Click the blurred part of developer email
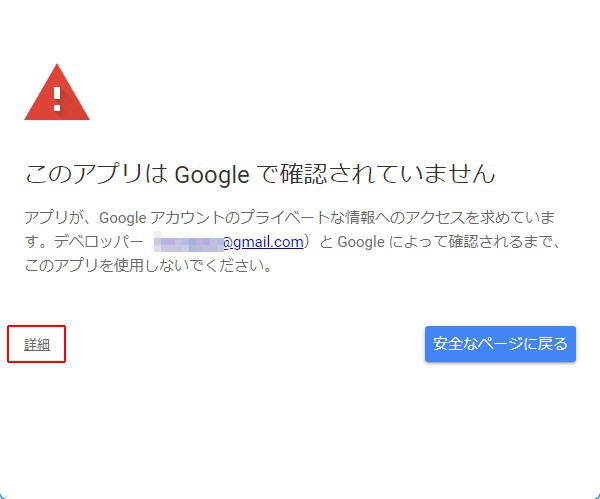The height and width of the screenshot is (499, 600). 190,242
